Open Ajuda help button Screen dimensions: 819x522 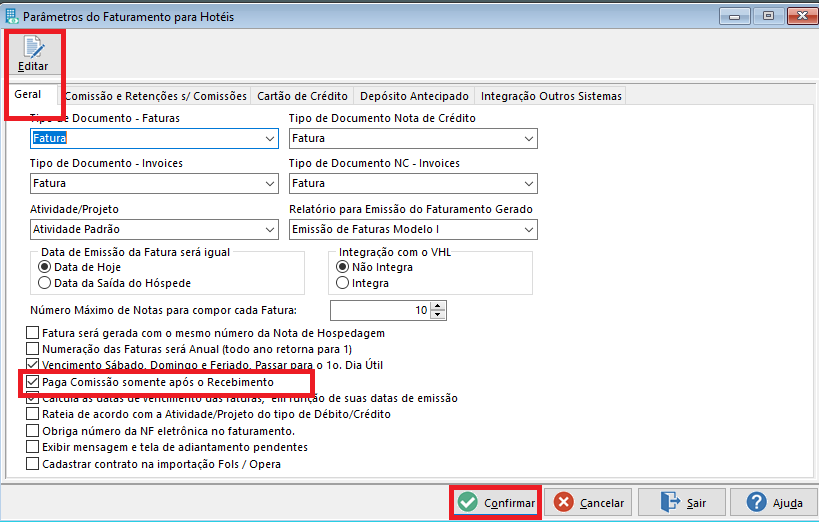pos(774,503)
